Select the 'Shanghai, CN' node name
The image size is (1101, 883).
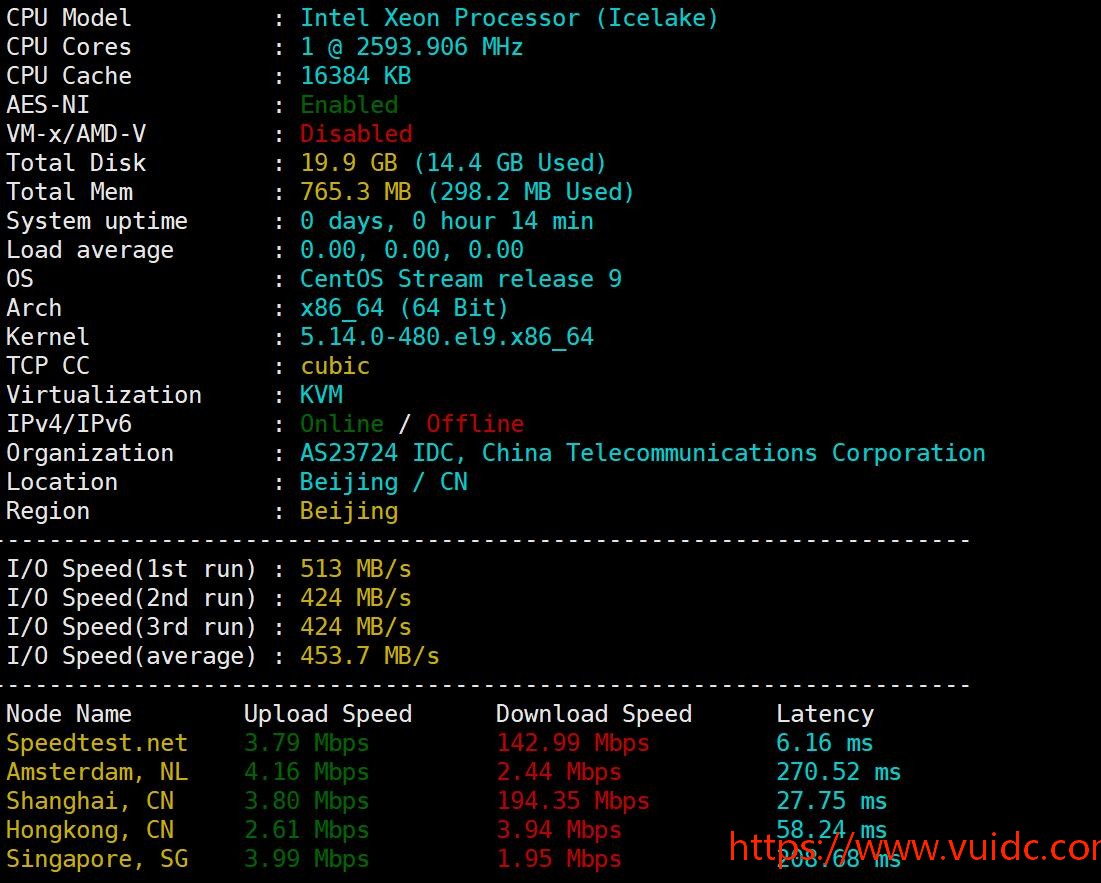click(90, 801)
